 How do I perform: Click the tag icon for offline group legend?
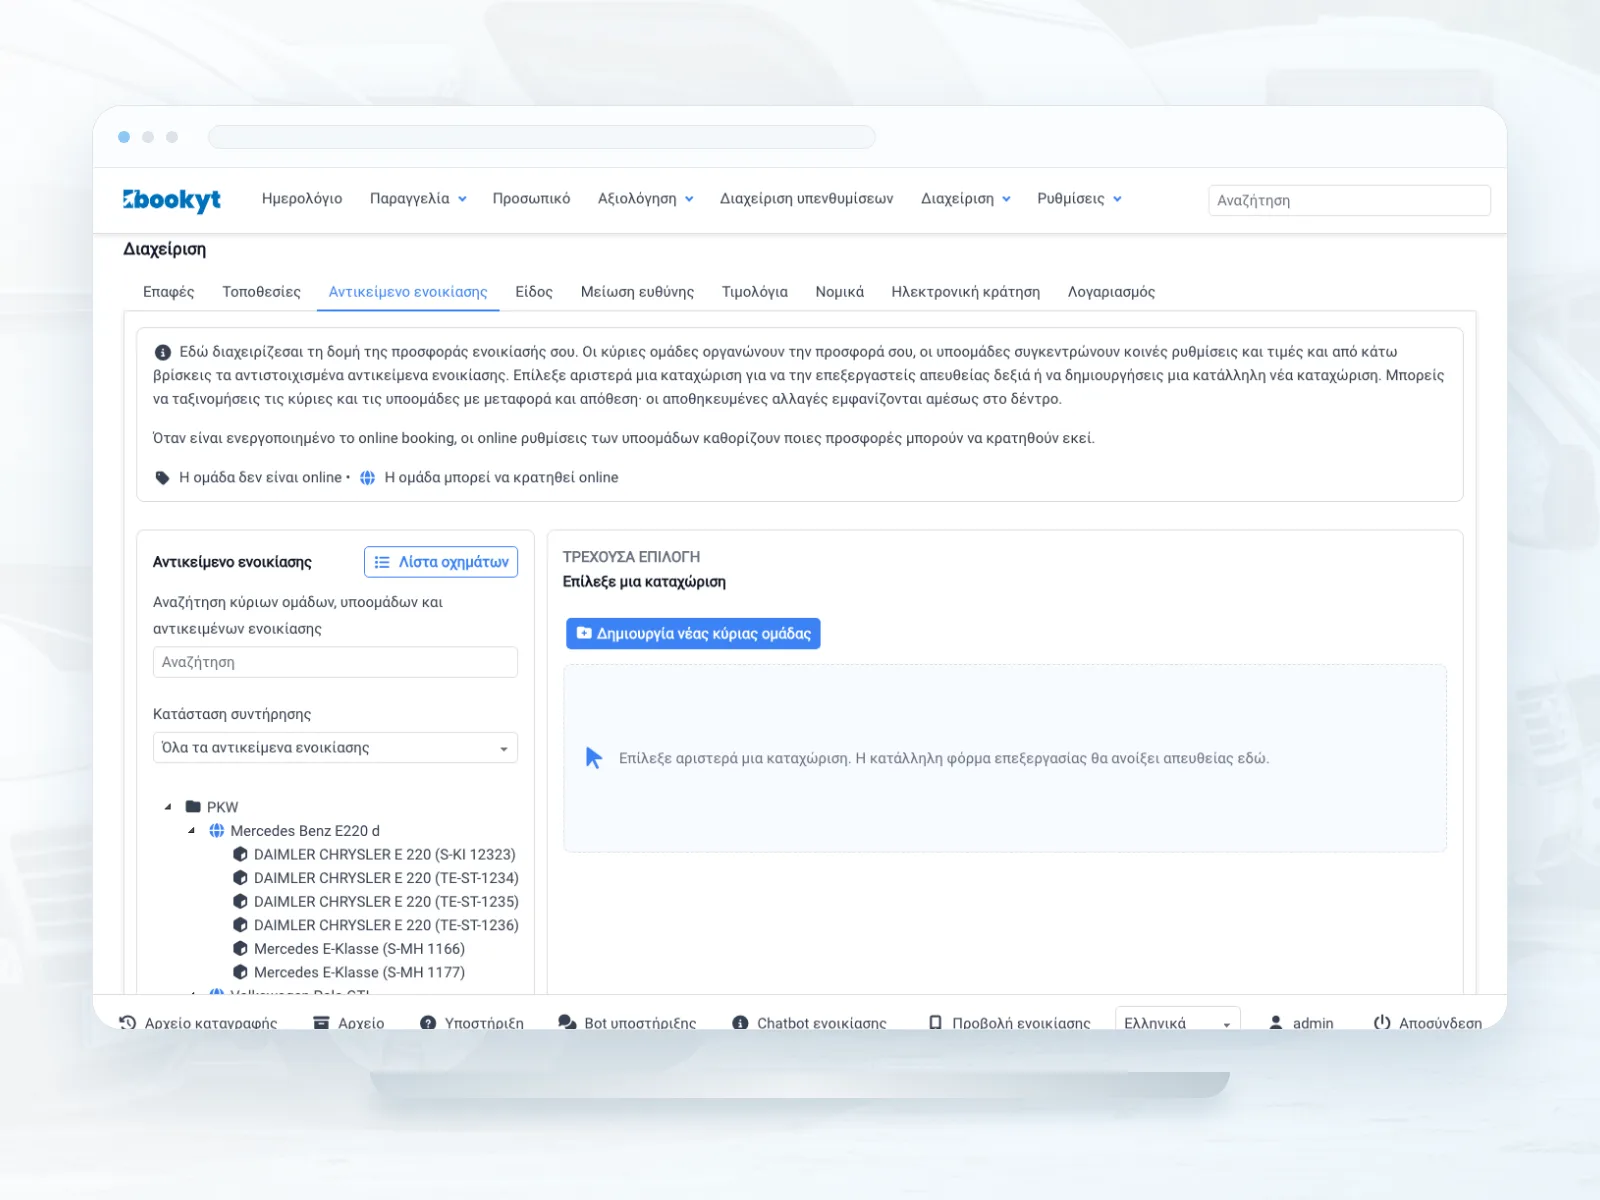click(162, 478)
